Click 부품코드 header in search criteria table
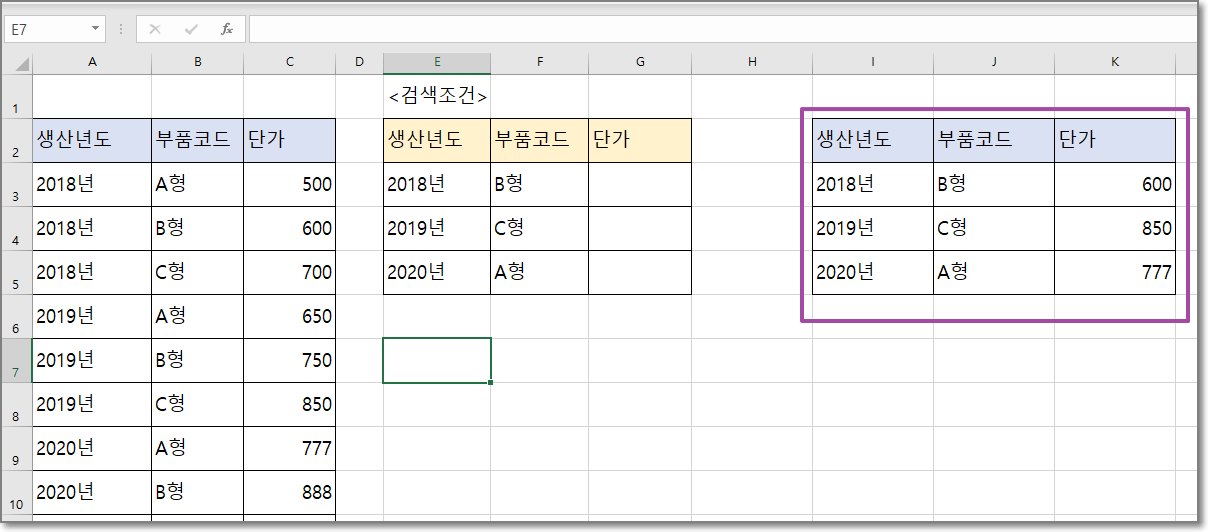The height and width of the screenshot is (532, 1208). [540, 141]
